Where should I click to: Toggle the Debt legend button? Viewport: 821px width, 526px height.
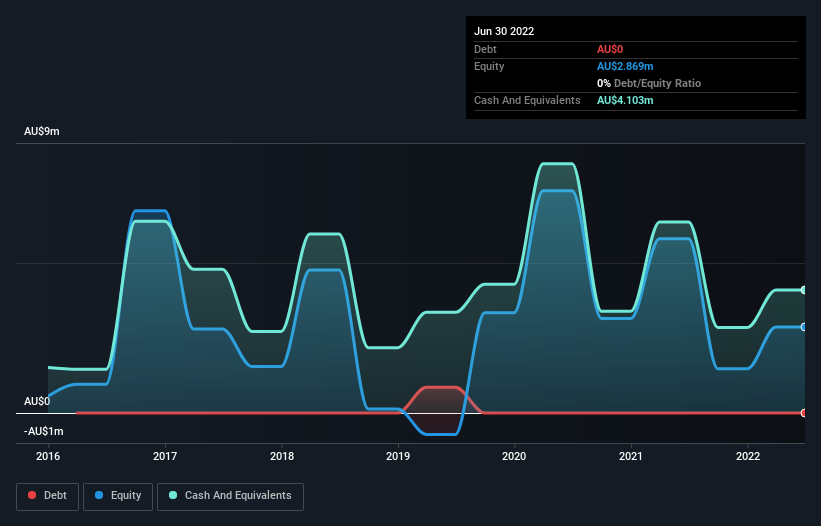tap(47, 496)
